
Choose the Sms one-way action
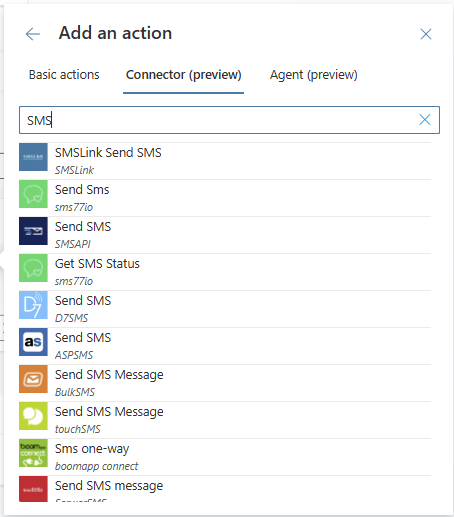point(225,457)
